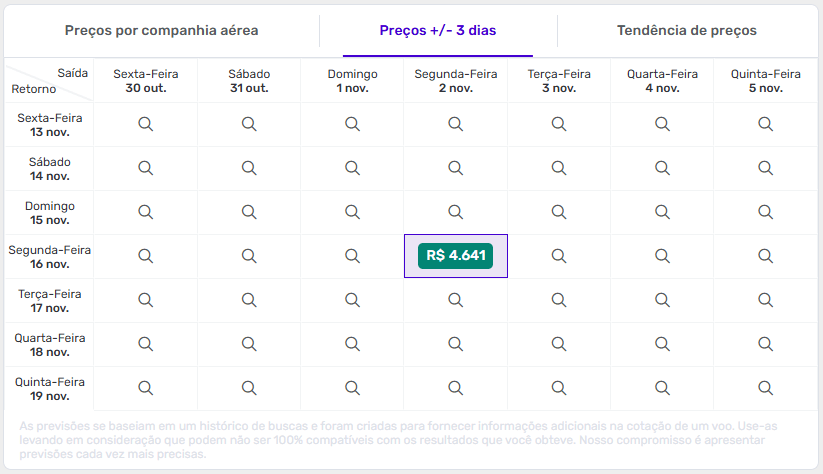The width and height of the screenshot is (823, 474).
Task: Search price for 30 out. departure, 13 nov. return
Action: pos(145,124)
